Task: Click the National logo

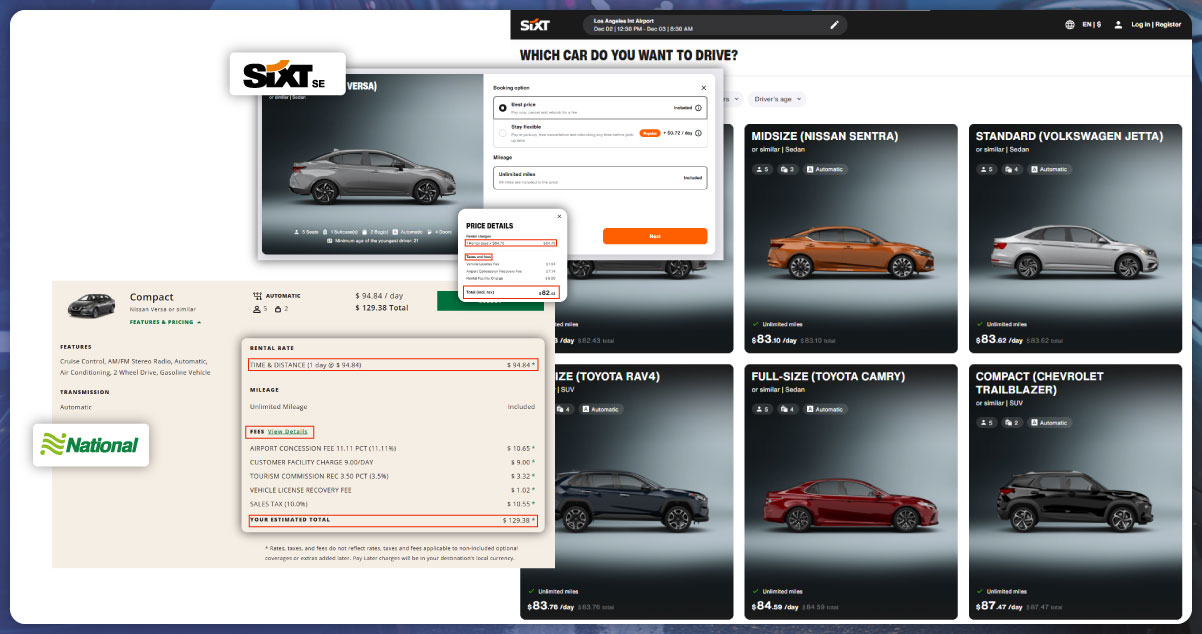Action: pyautogui.click(x=91, y=444)
